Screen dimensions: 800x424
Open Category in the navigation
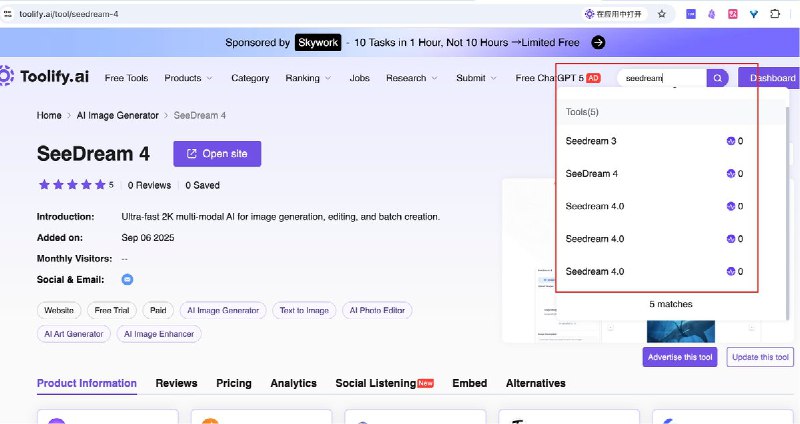250,78
